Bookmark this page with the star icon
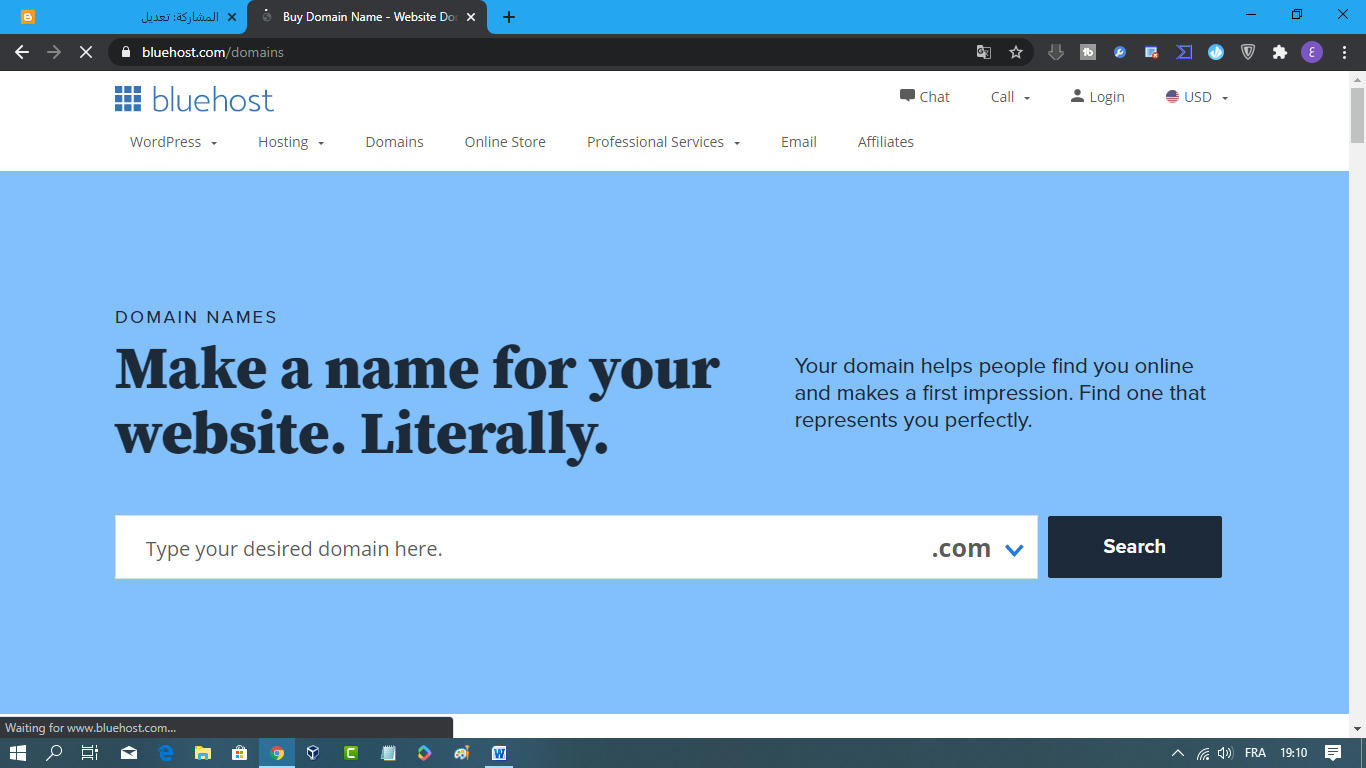1366x768 pixels. [x=1016, y=52]
